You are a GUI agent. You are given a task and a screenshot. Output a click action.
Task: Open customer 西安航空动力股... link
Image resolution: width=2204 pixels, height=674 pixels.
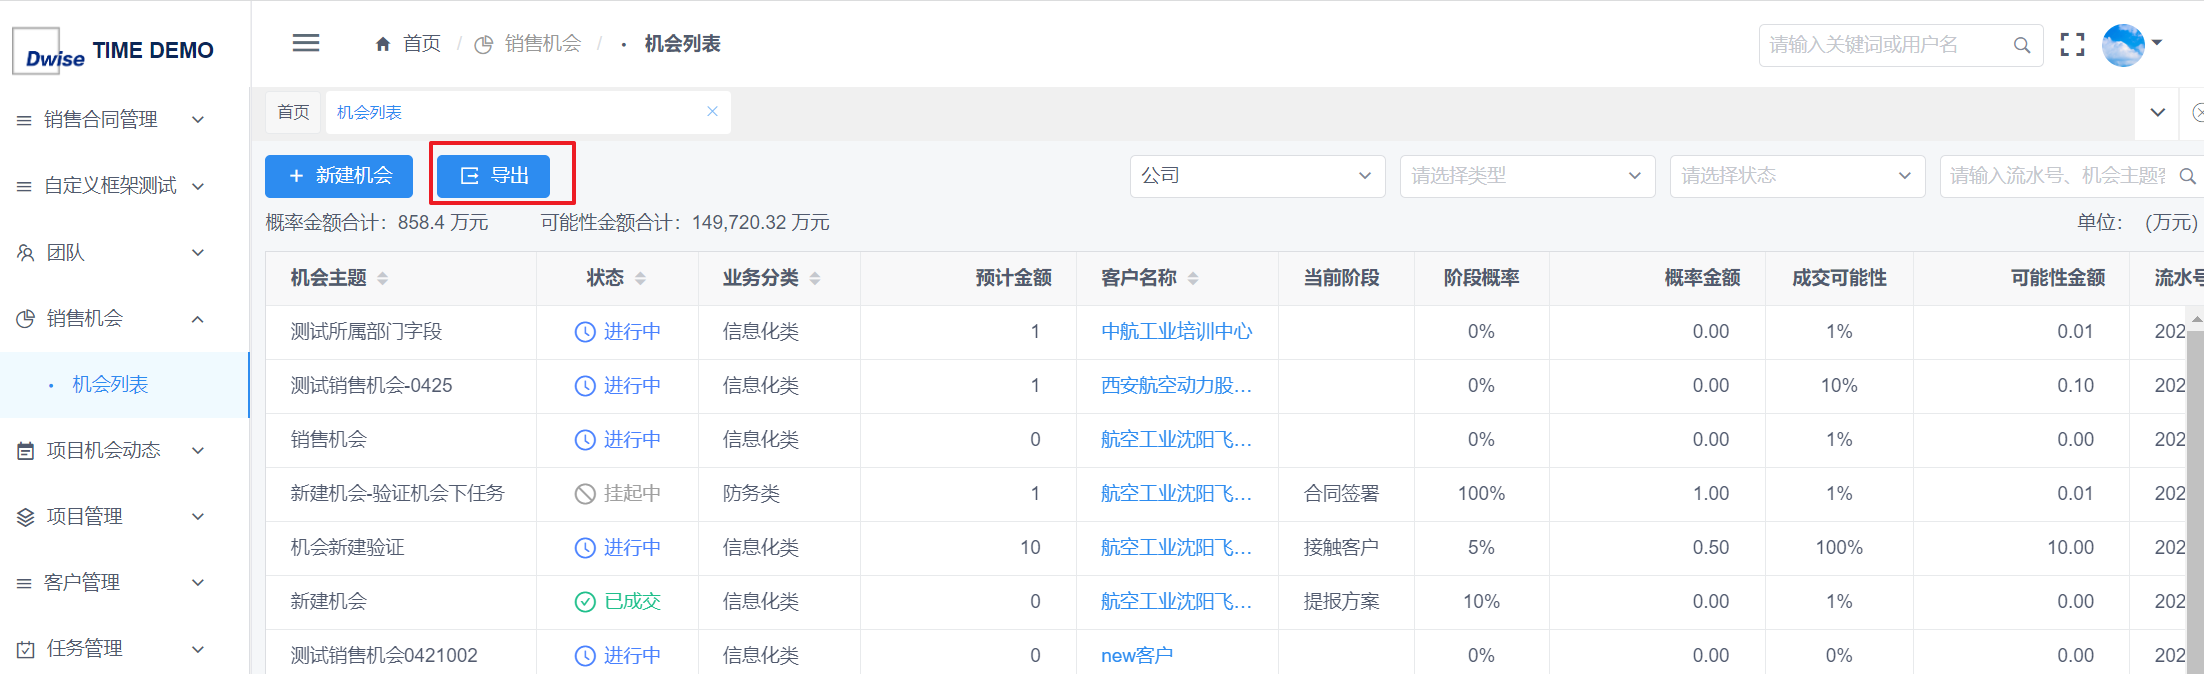pyautogui.click(x=1176, y=386)
